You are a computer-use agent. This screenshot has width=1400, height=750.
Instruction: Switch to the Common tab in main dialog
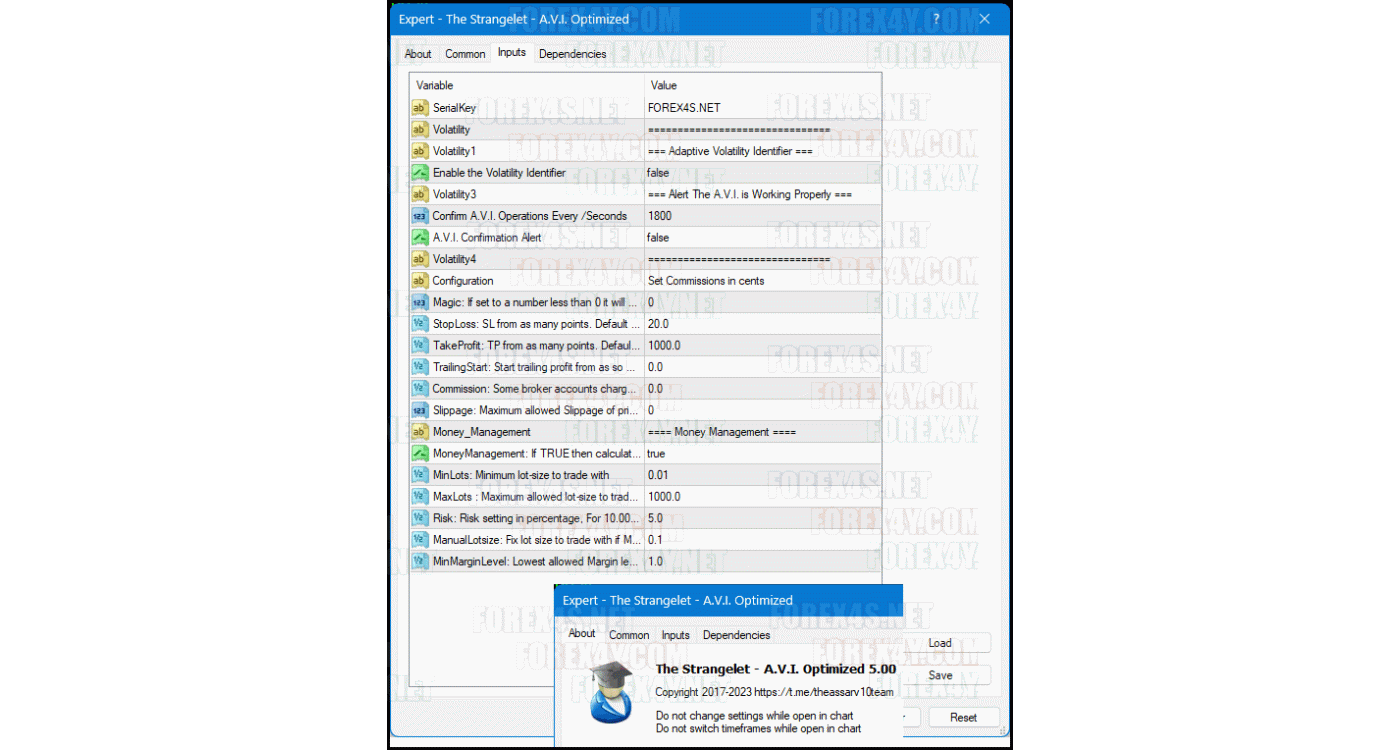tap(465, 54)
